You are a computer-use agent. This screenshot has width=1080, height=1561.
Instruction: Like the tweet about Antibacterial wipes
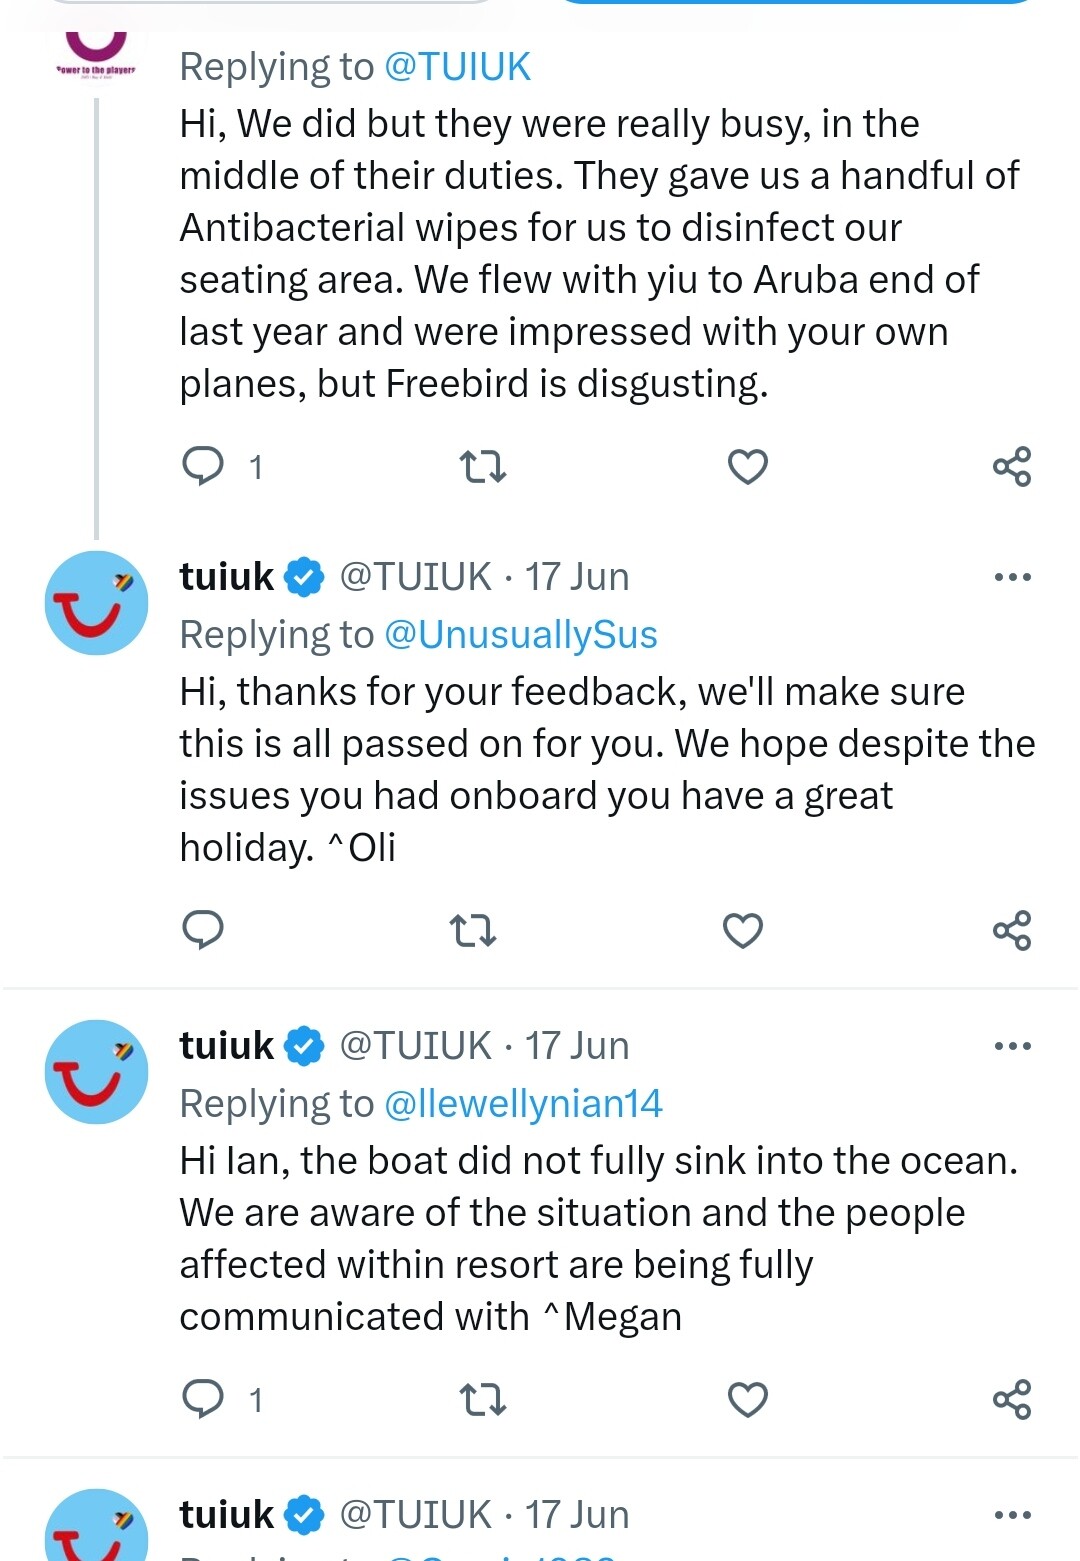tap(747, 466)
